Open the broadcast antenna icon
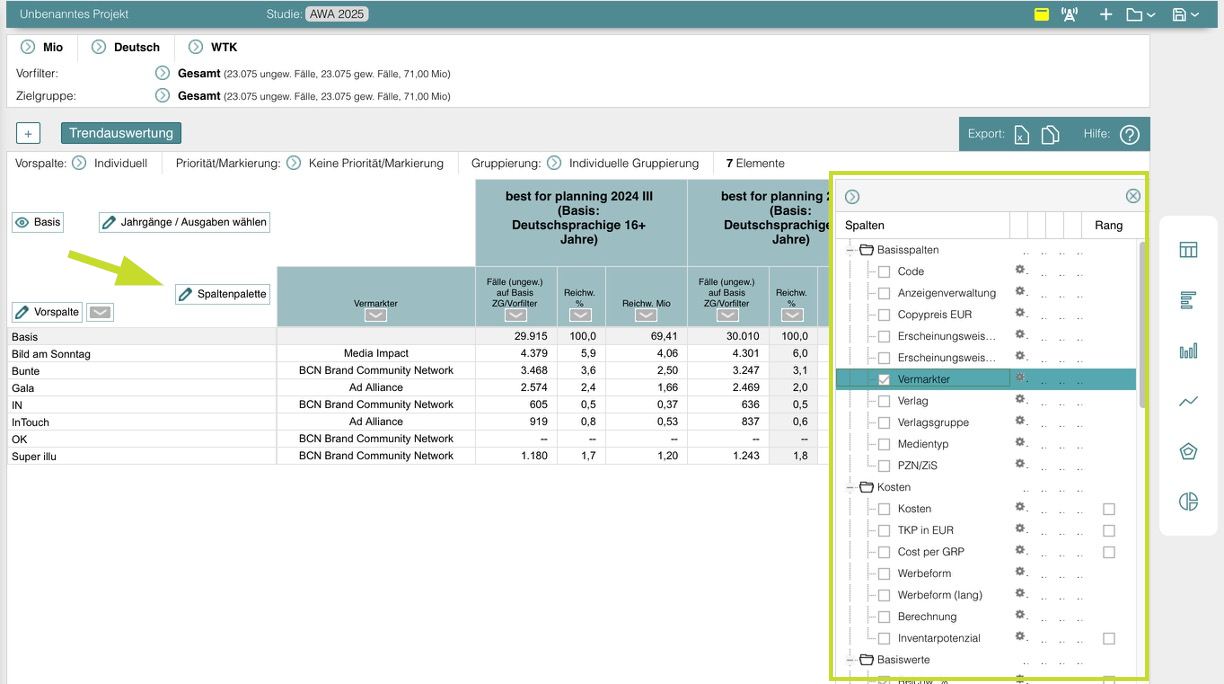 pos(1069,15)
